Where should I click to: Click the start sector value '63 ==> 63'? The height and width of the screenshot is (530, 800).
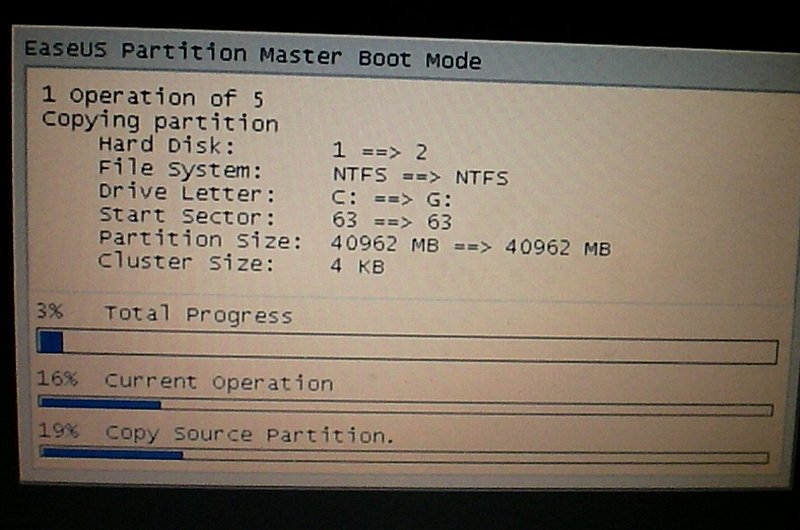(x=391, y=221)
